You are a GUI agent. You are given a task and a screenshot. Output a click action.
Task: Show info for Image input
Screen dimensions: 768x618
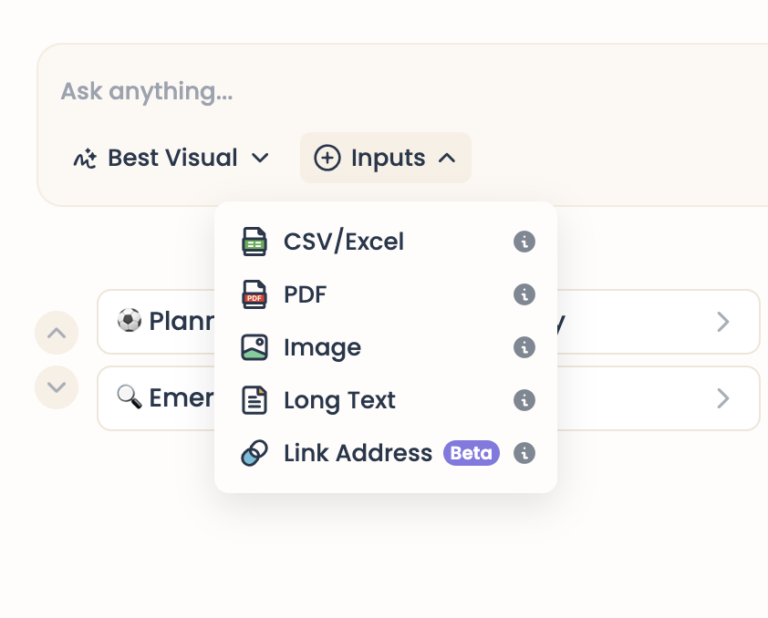click(524, 348)
